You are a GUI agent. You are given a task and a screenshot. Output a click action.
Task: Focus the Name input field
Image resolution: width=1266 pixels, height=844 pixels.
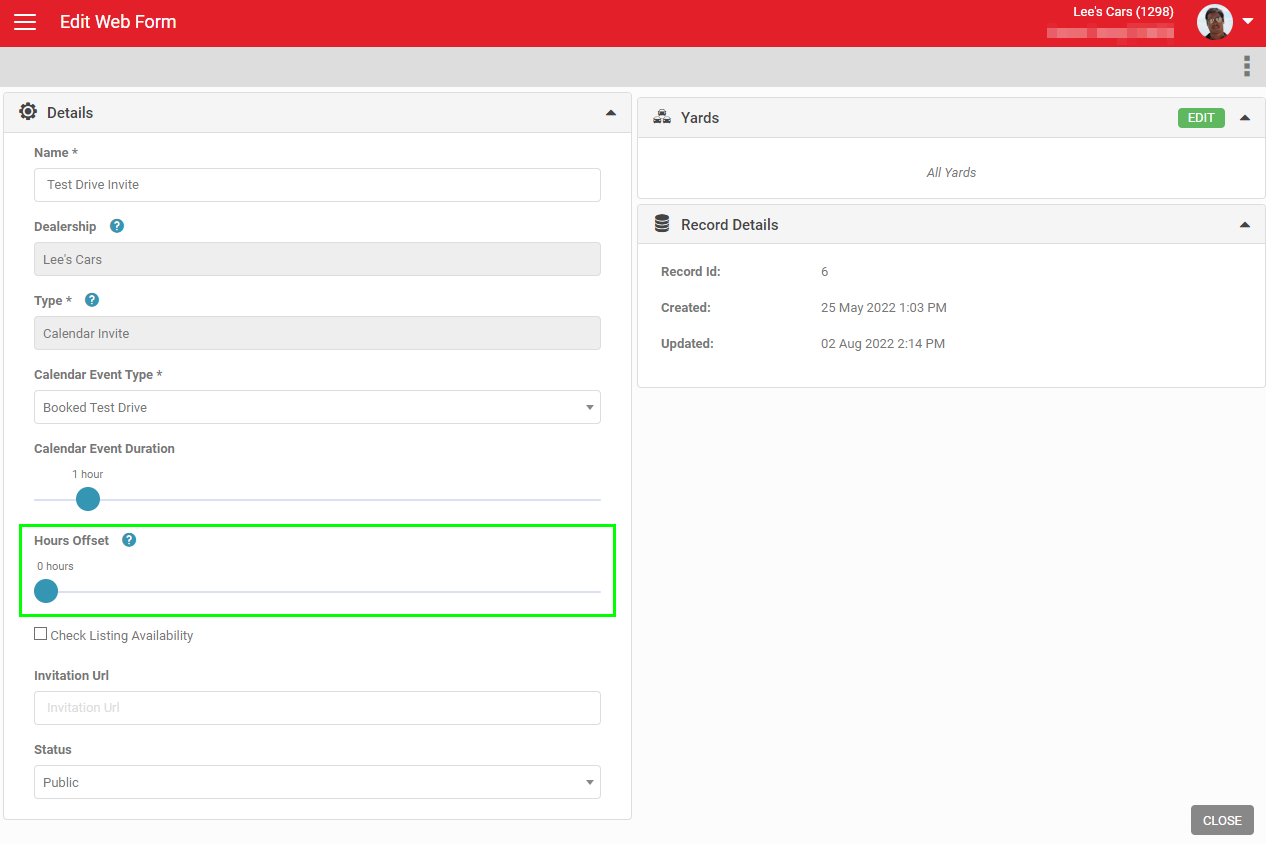317,185
